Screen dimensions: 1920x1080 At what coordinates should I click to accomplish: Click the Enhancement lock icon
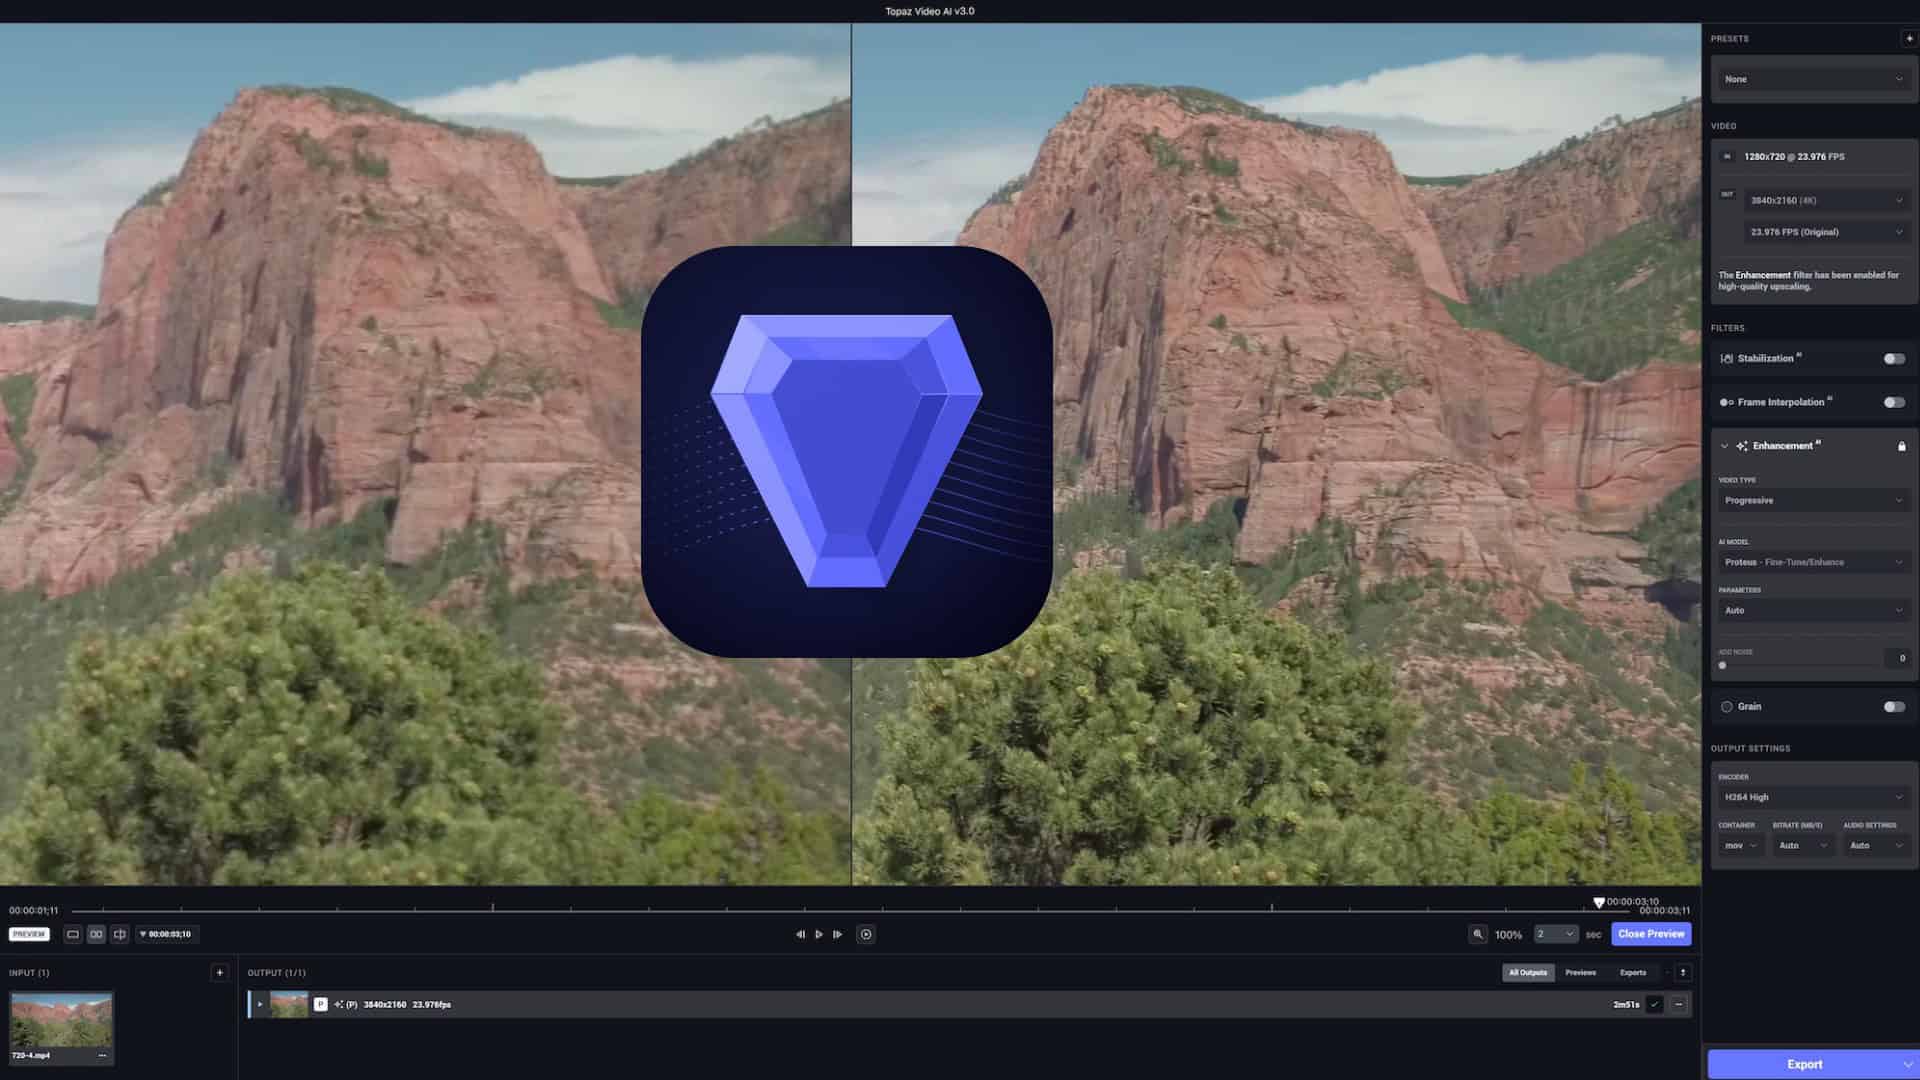(1902, 446)
